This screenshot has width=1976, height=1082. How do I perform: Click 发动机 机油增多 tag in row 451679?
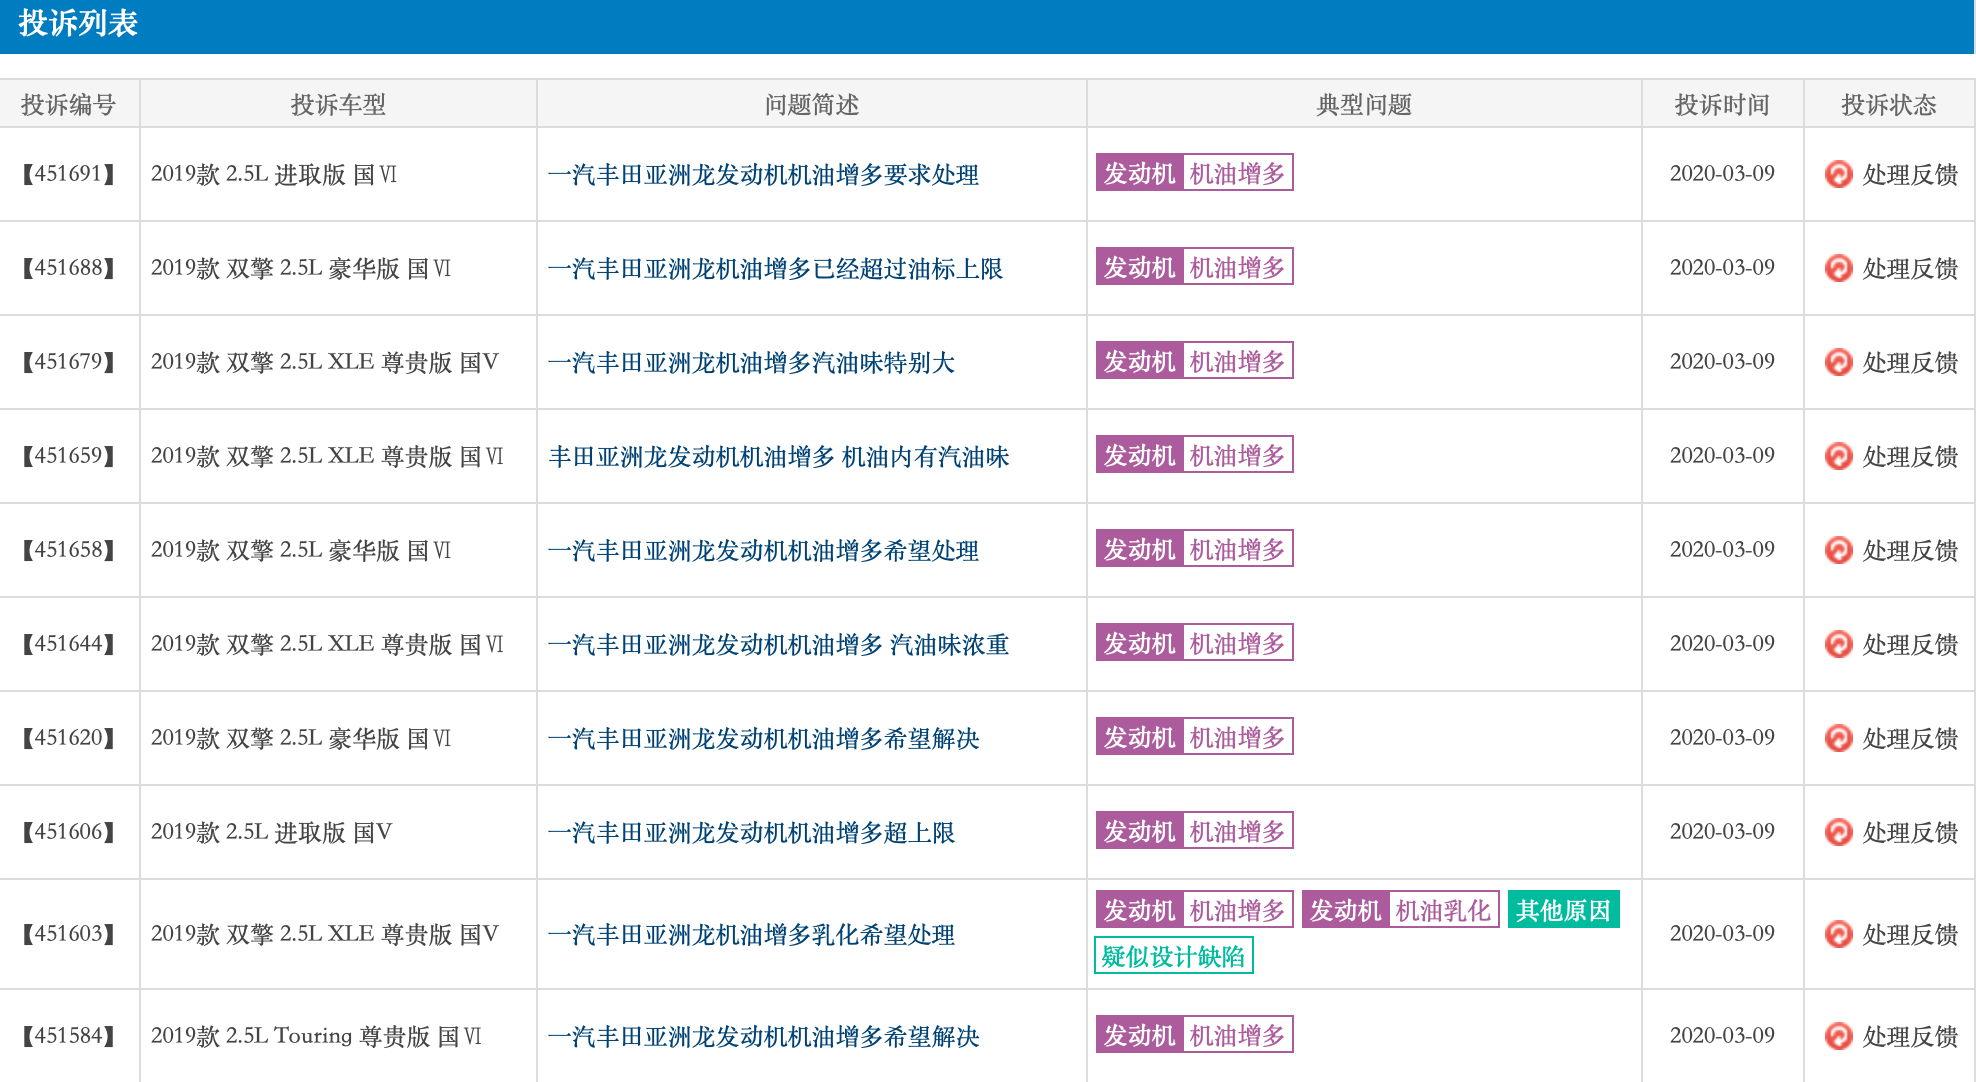tap(1194, 361)
